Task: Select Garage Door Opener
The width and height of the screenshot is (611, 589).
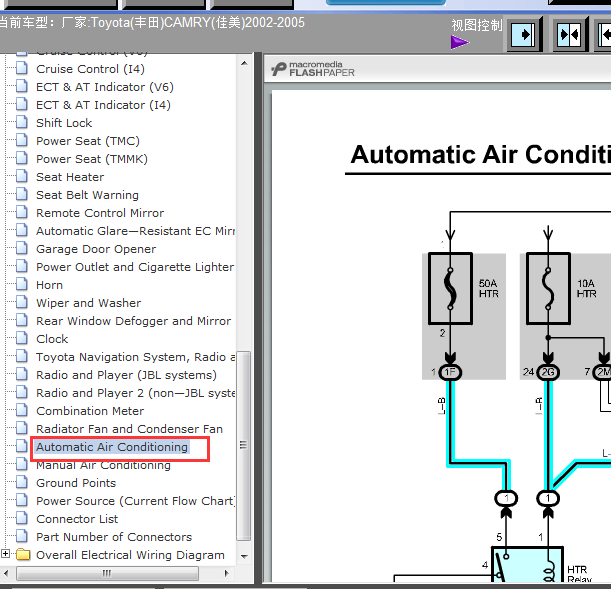Action: [x=96, y=249]
